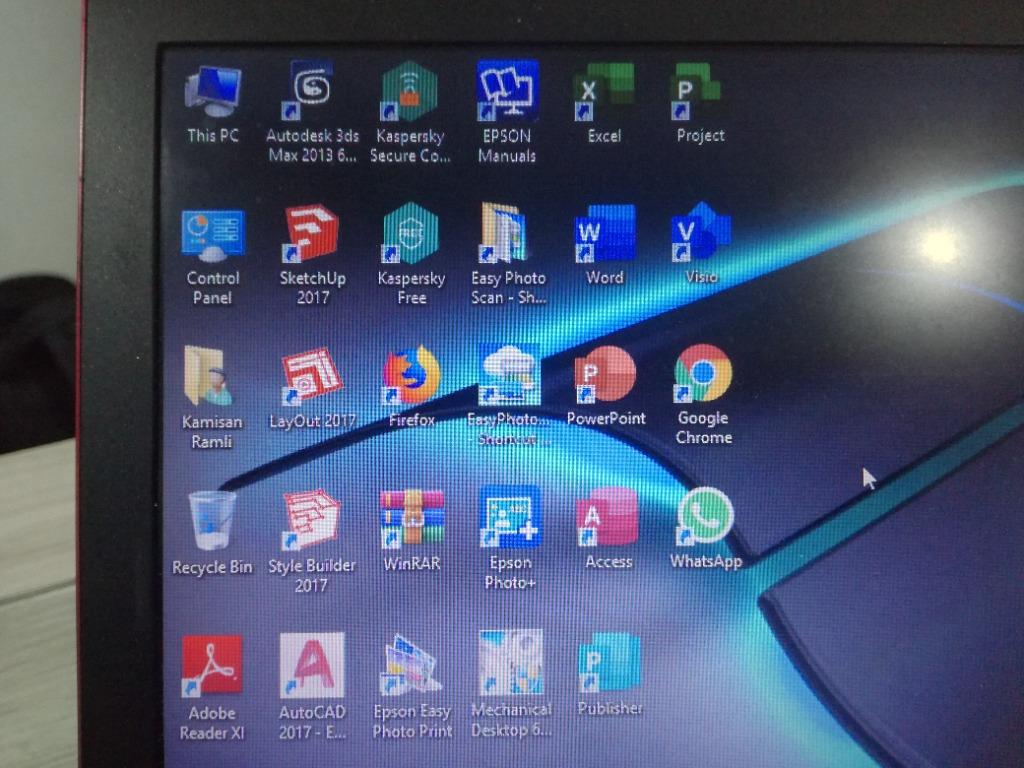Select the WhatsApp desktop shortcut
This screenshot has height=768, width=1024.
point(705,517)
